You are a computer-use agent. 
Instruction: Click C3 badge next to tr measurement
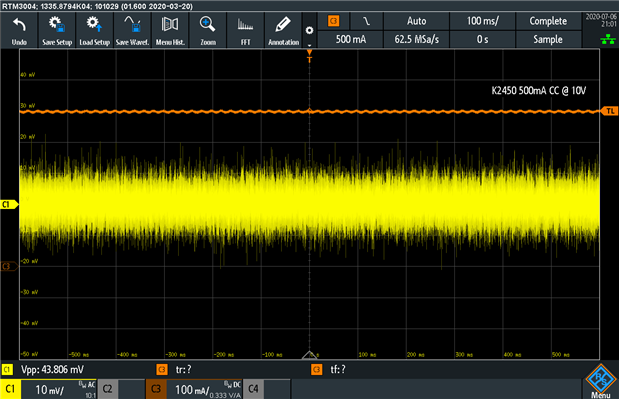[x=162, y=370]
